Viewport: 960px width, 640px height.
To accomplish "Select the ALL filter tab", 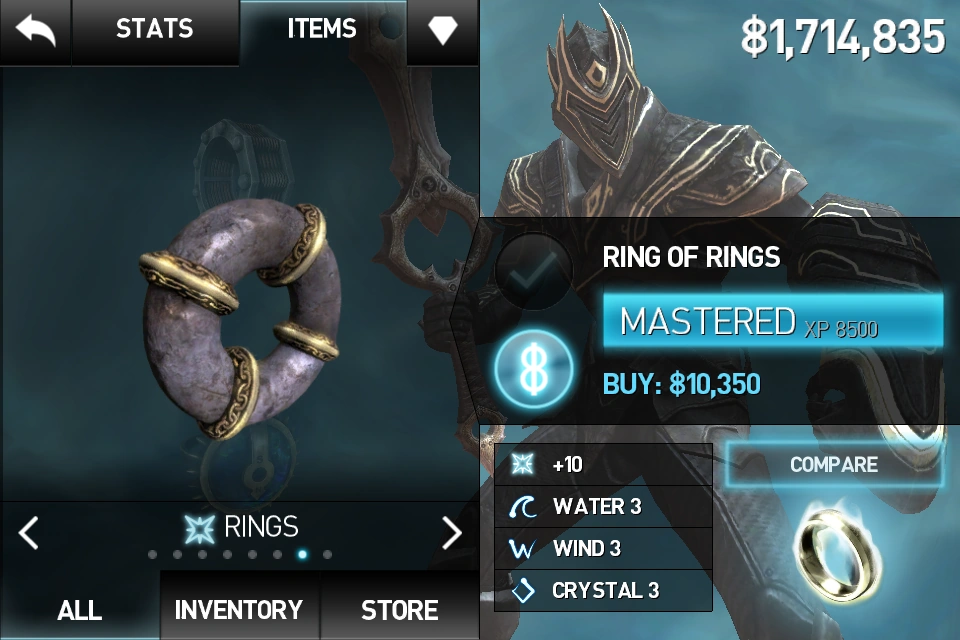I will (80, 609).
